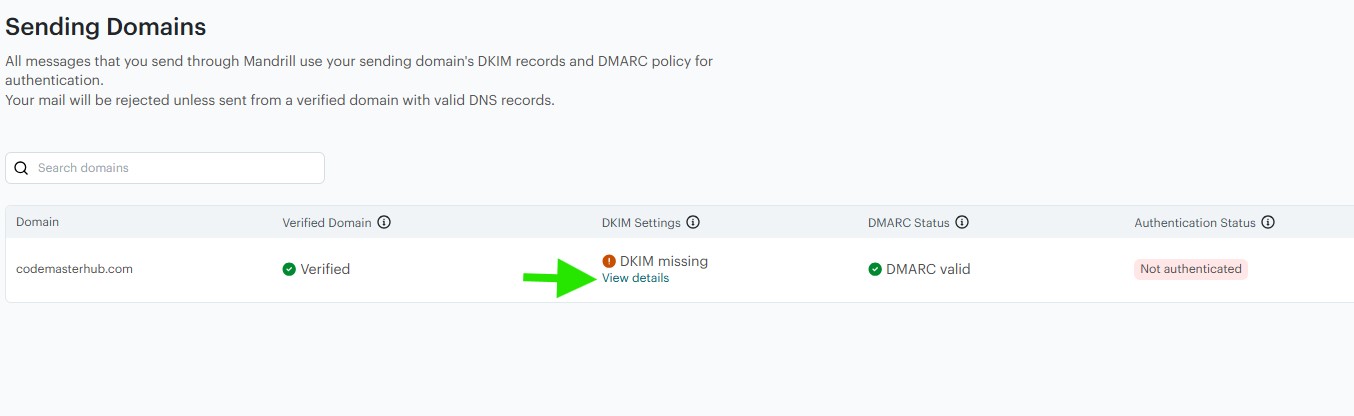Select the orange DKIM missing warning icon
The image size is (1354, 416).
[609, 261]
